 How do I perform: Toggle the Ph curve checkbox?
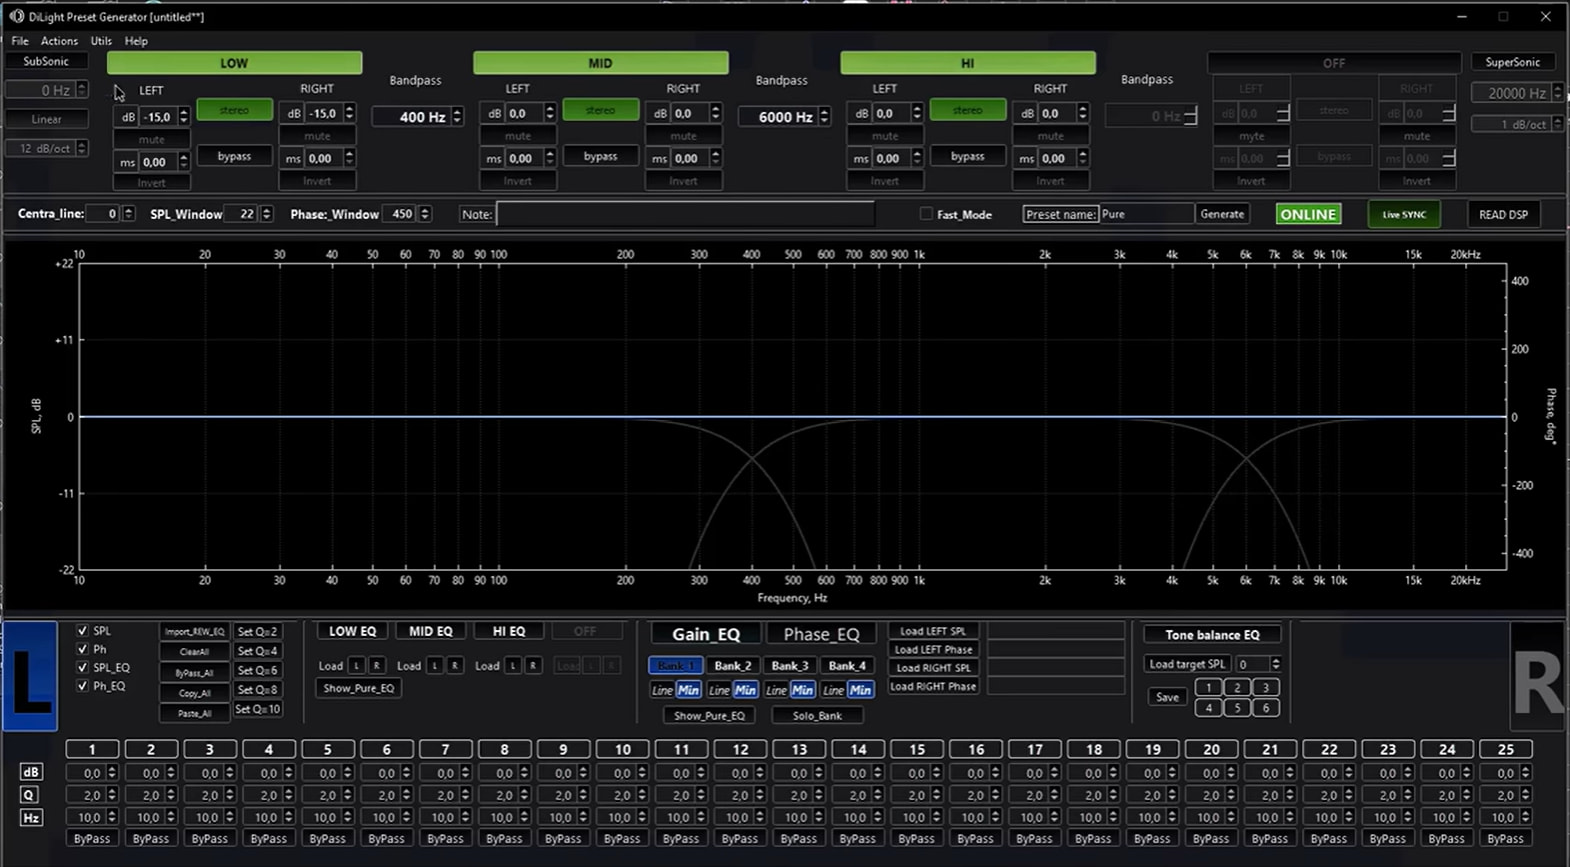click(82, 649)
